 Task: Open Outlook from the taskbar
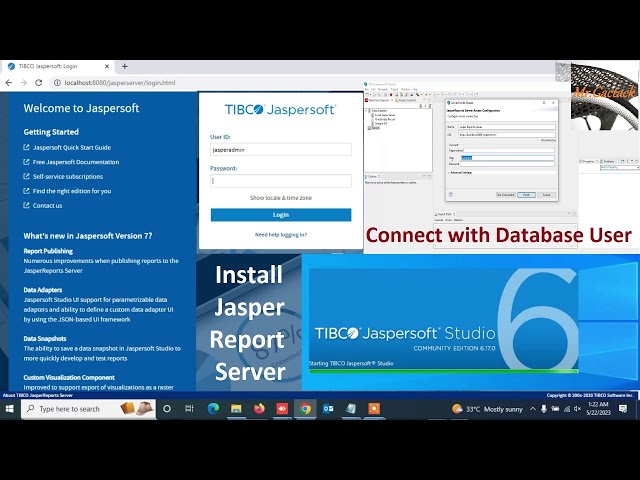[328, 409]
